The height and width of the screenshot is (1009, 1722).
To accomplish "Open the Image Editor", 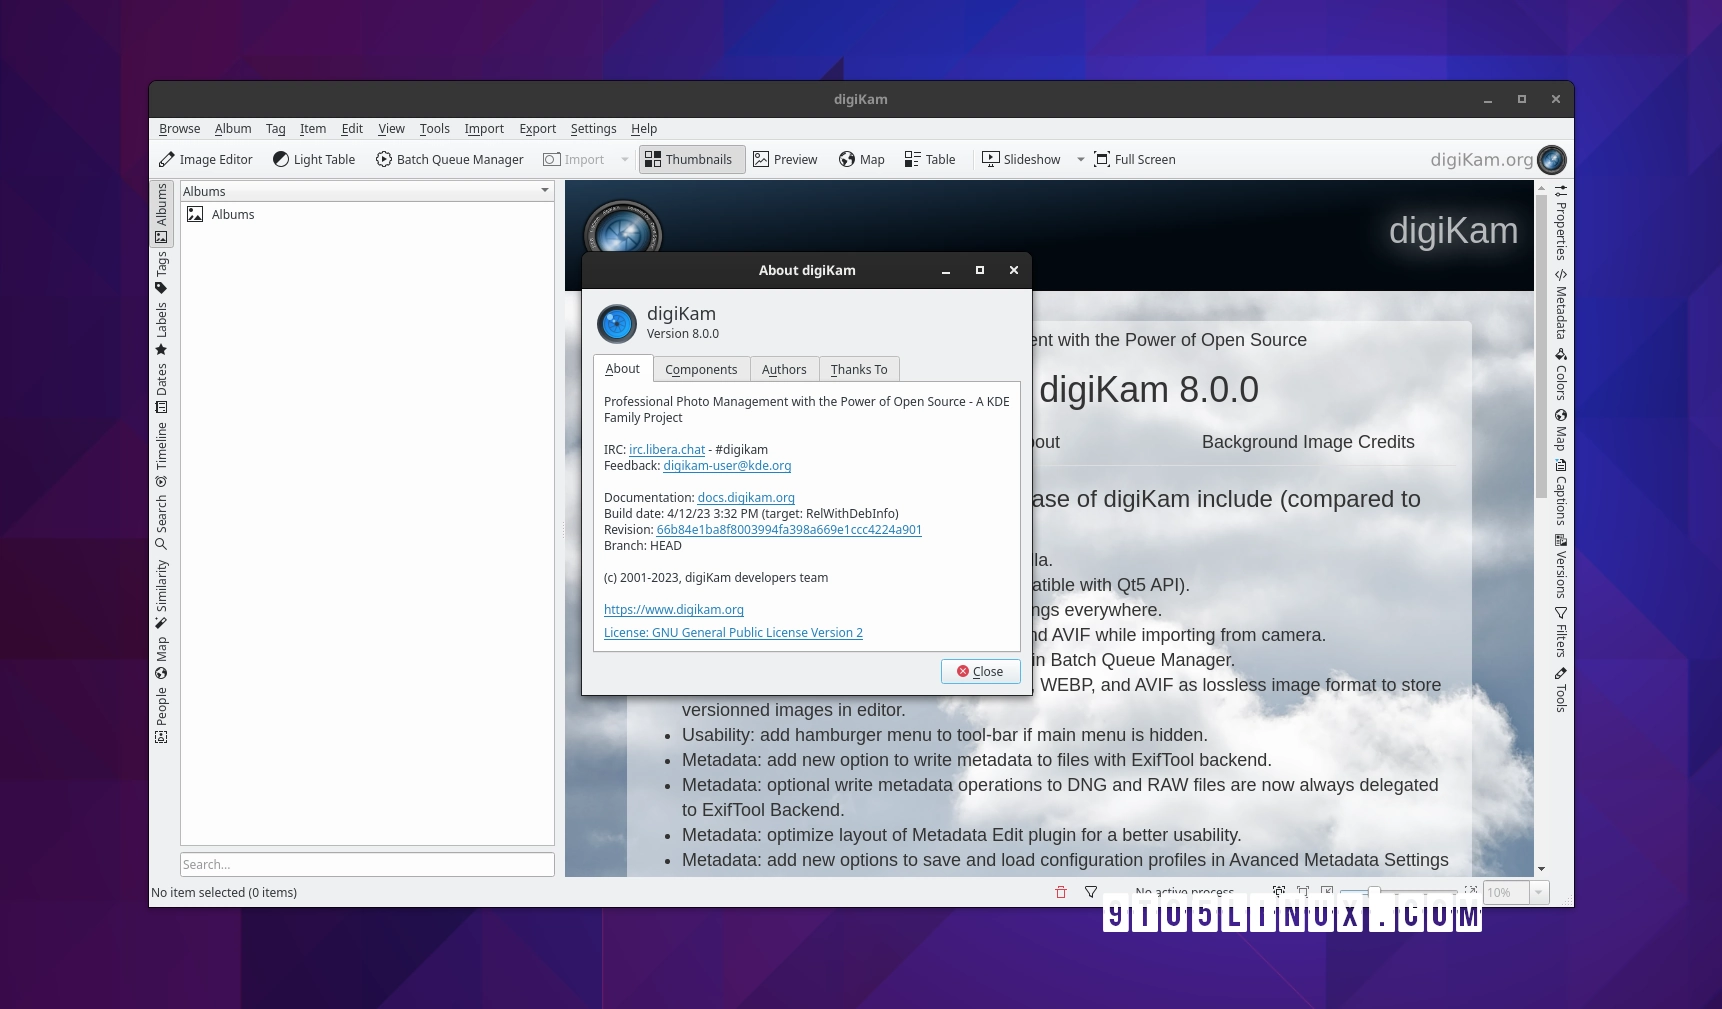I will [206, 159].
